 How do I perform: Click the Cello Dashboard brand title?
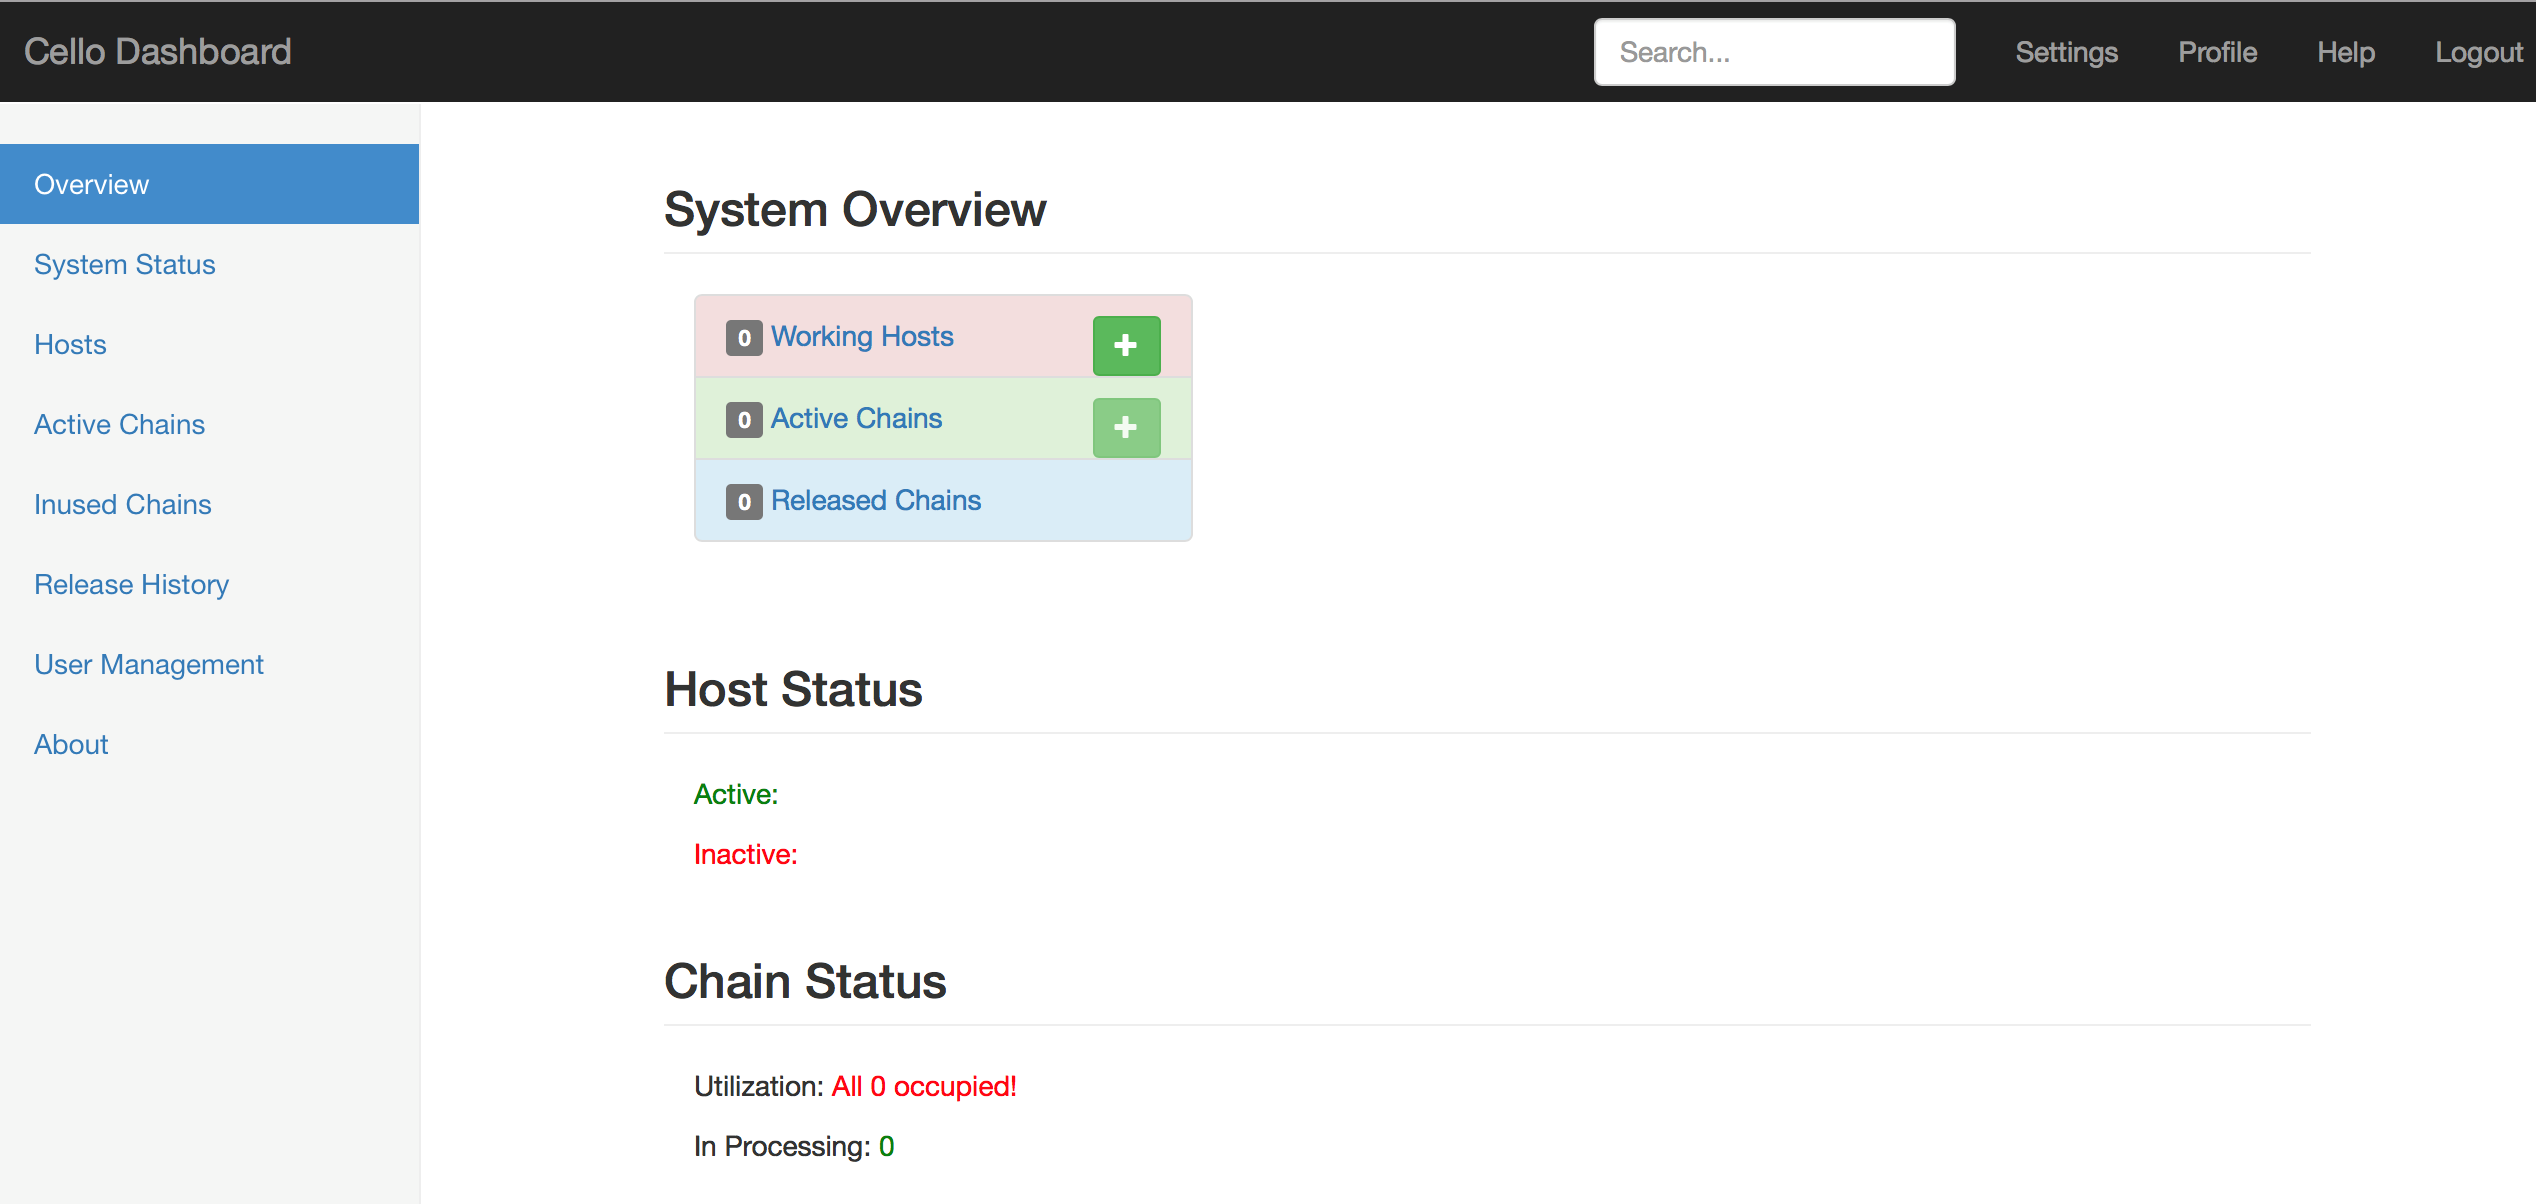[x=158, y=52]
